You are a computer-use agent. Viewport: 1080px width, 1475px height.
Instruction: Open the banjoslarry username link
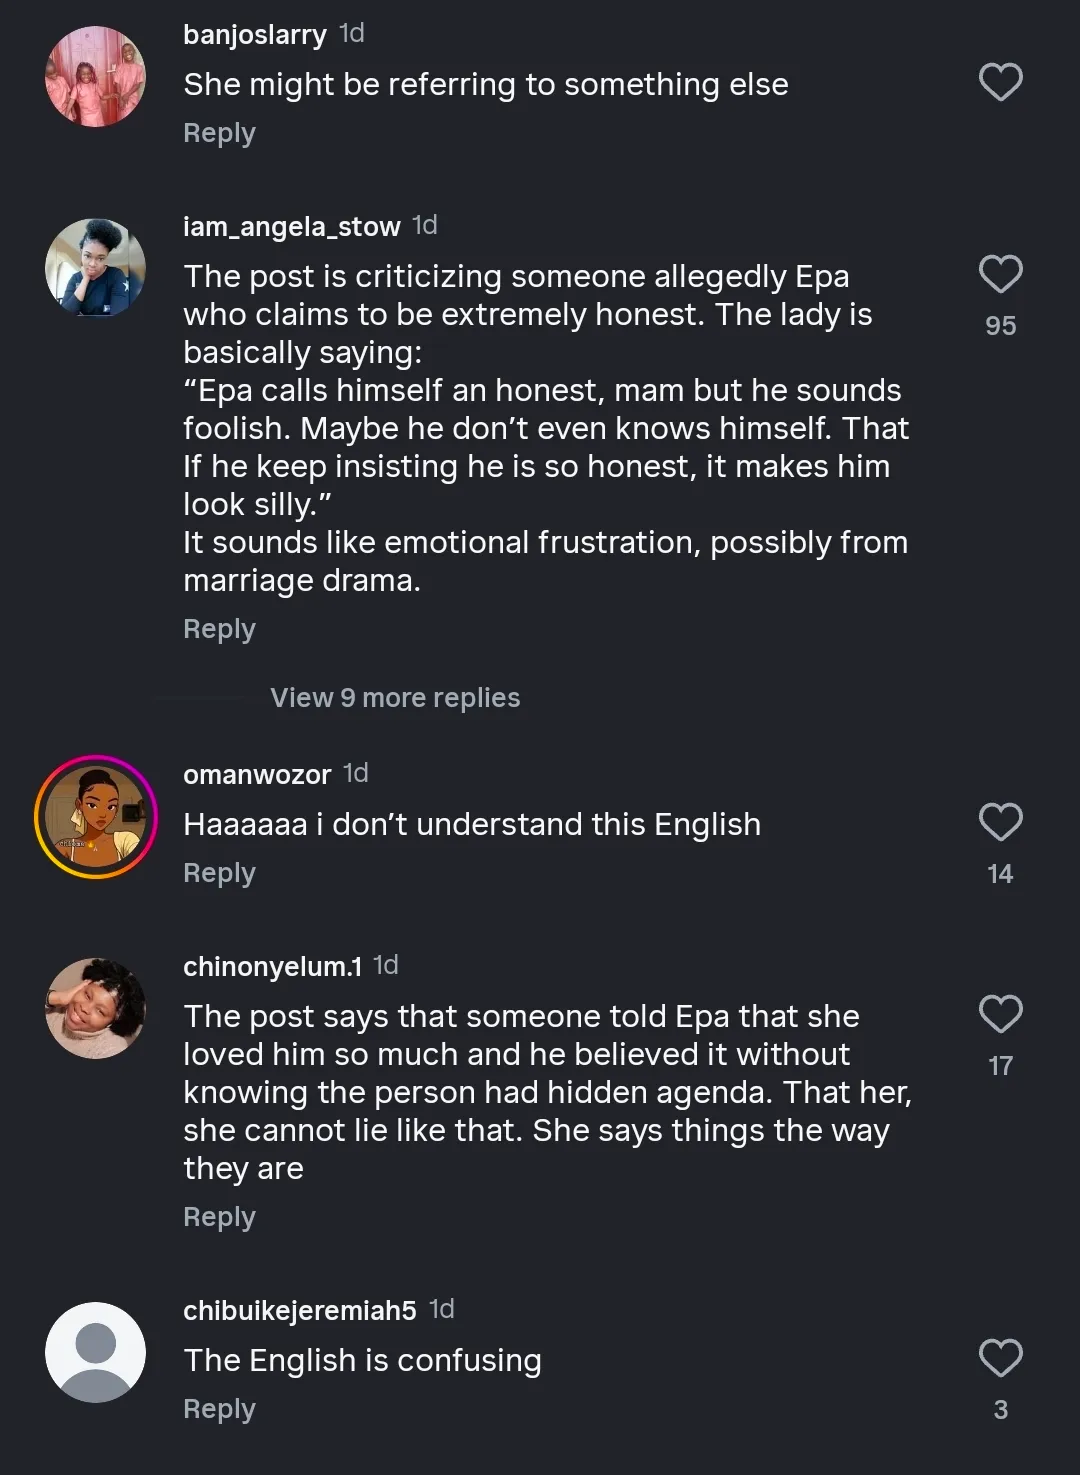tap(254, 35)
